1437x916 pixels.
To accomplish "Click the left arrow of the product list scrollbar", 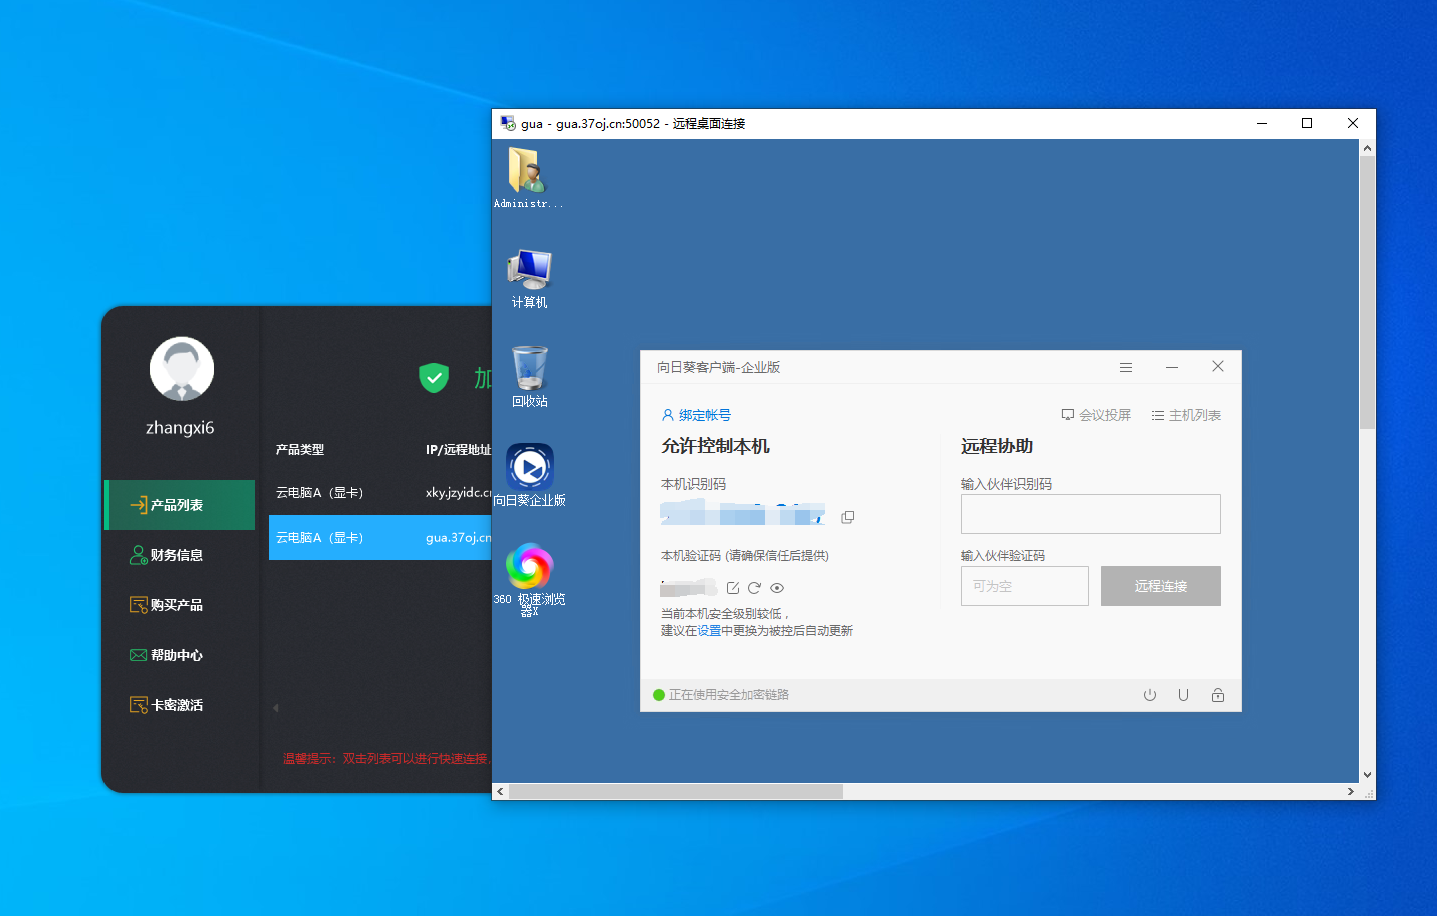I will tap(276, 708).
